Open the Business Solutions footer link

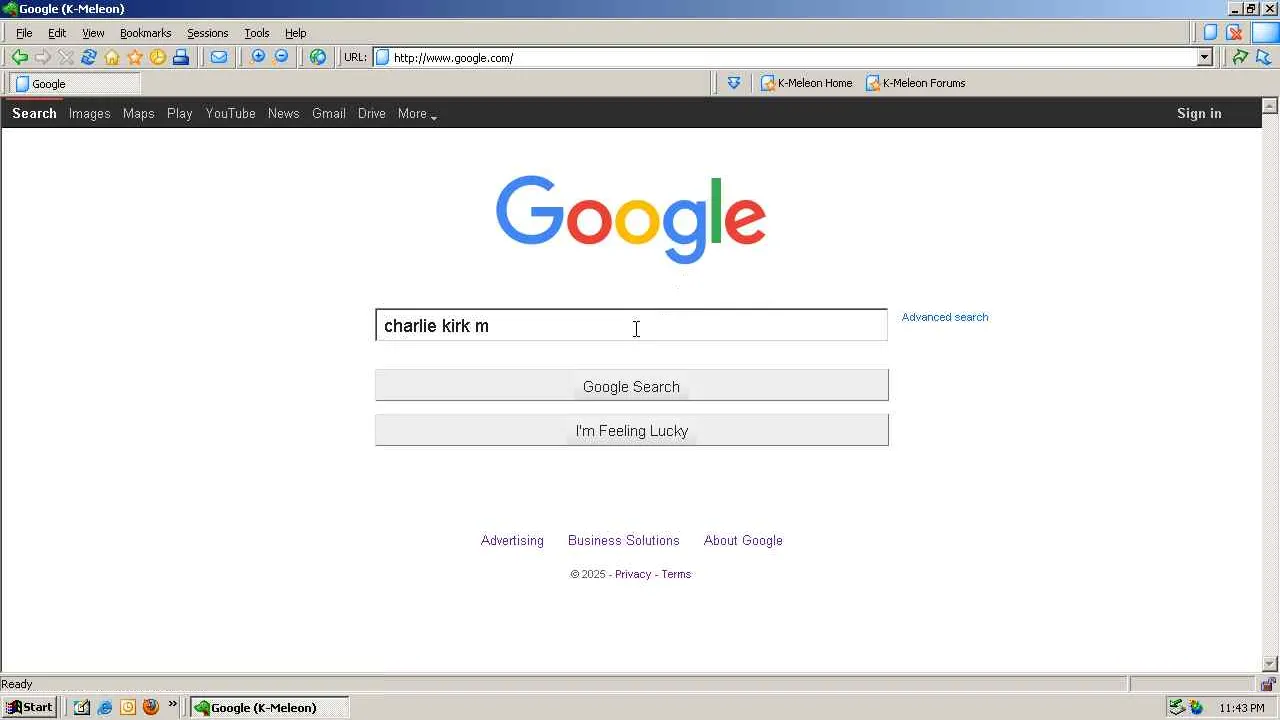(x=623, y=541)
